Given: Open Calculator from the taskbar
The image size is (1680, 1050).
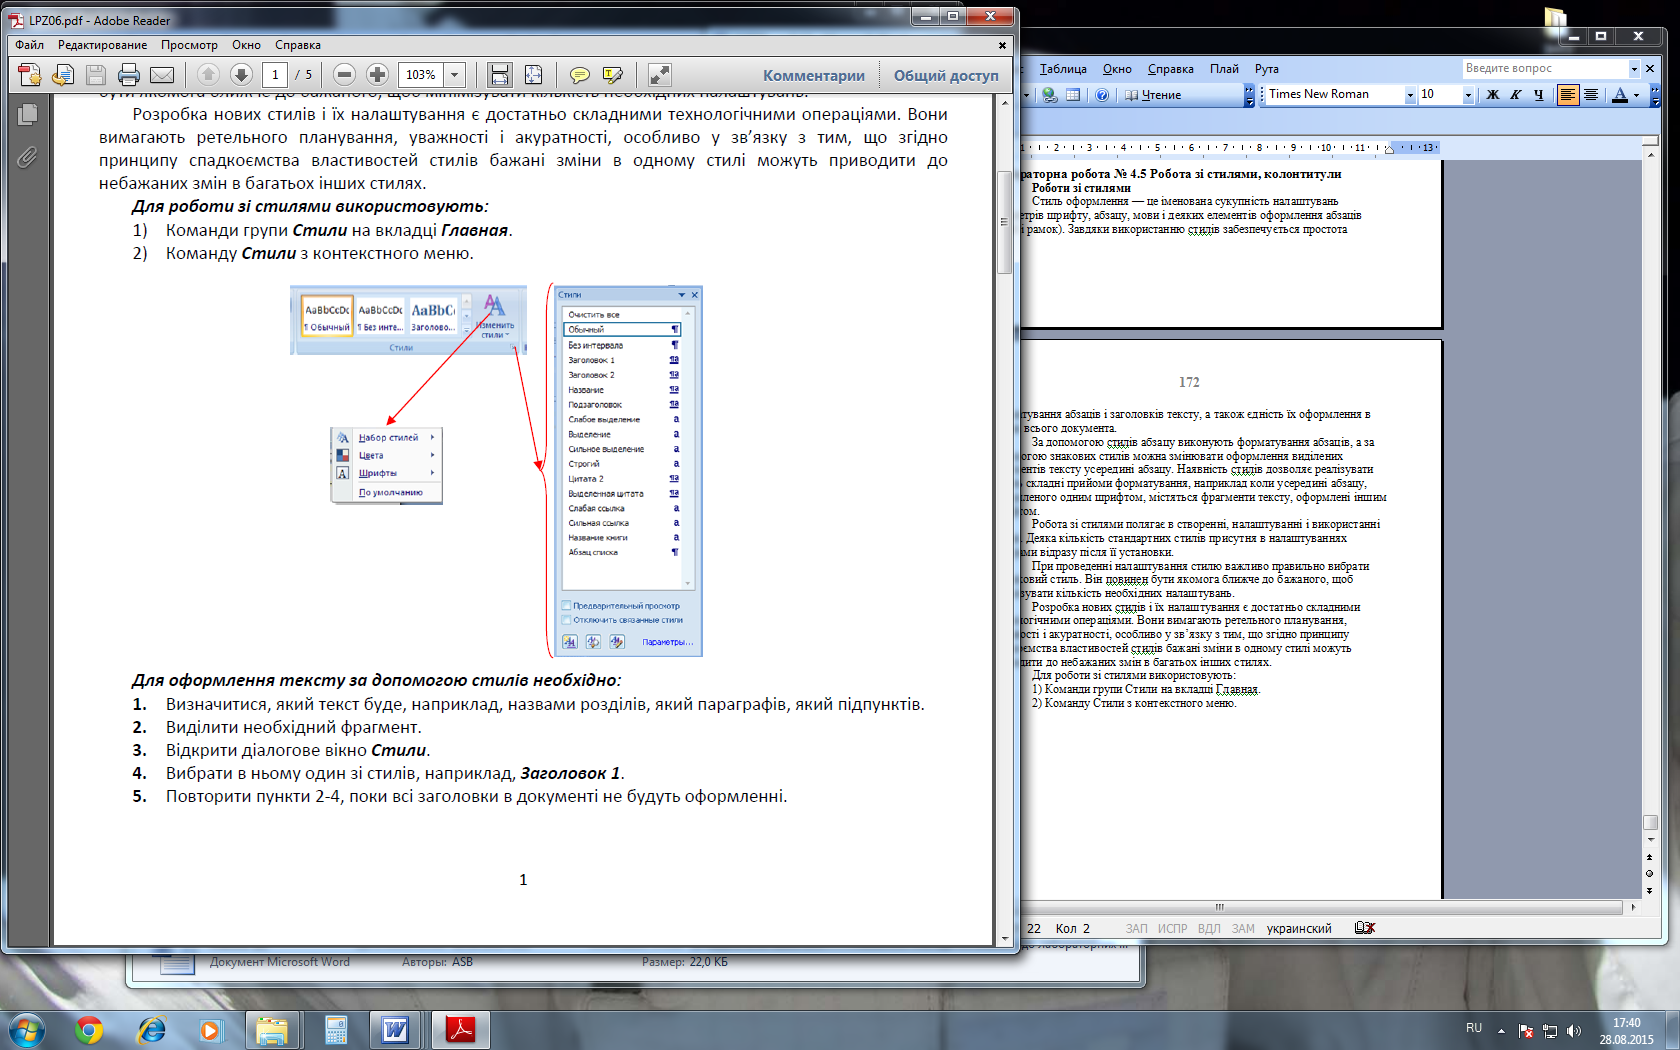Looking at the screenshot, I should 336,1029.
